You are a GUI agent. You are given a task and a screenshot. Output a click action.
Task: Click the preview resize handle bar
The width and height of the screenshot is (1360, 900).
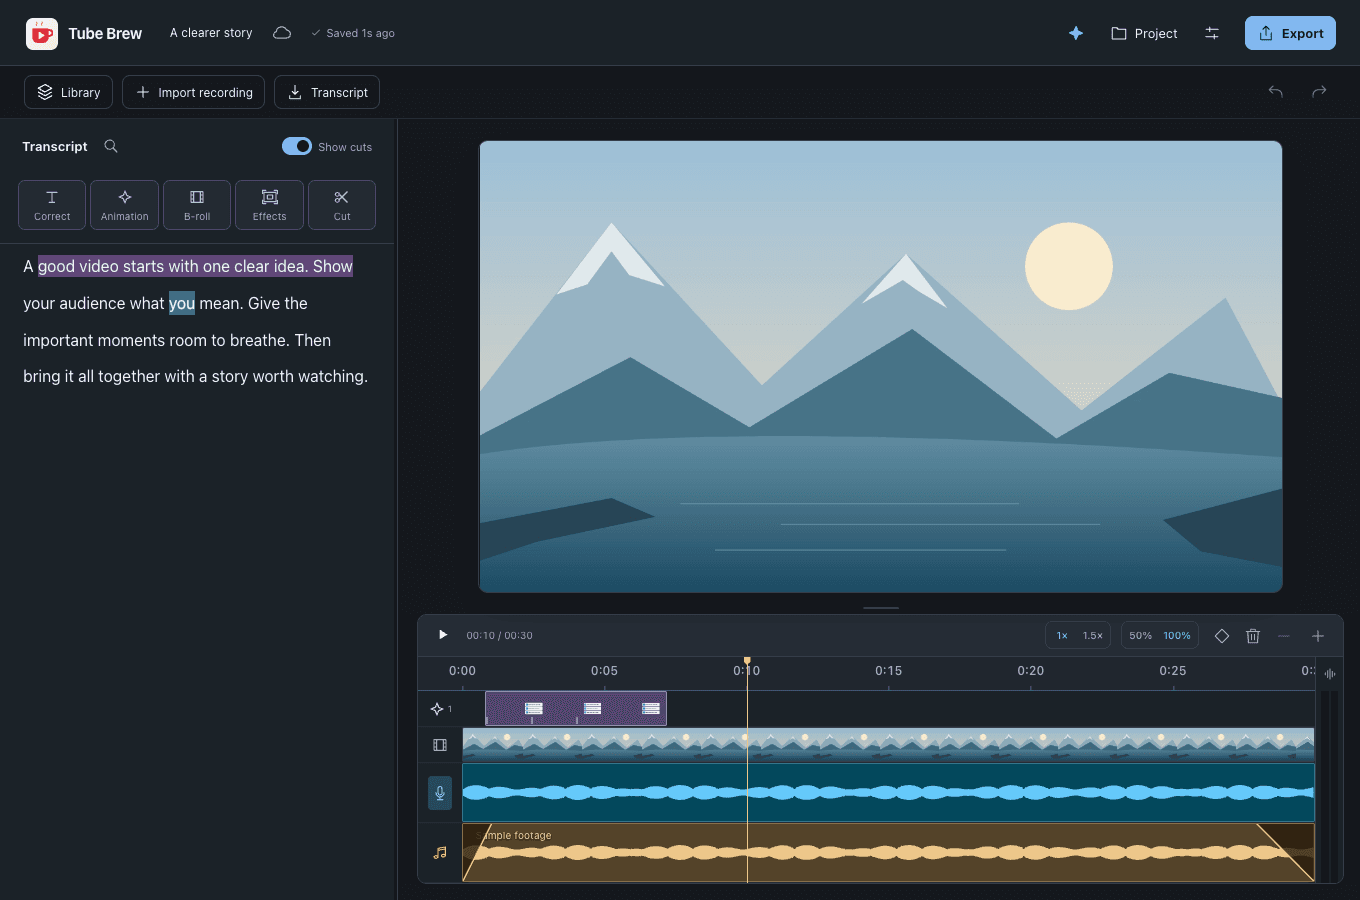881,607
